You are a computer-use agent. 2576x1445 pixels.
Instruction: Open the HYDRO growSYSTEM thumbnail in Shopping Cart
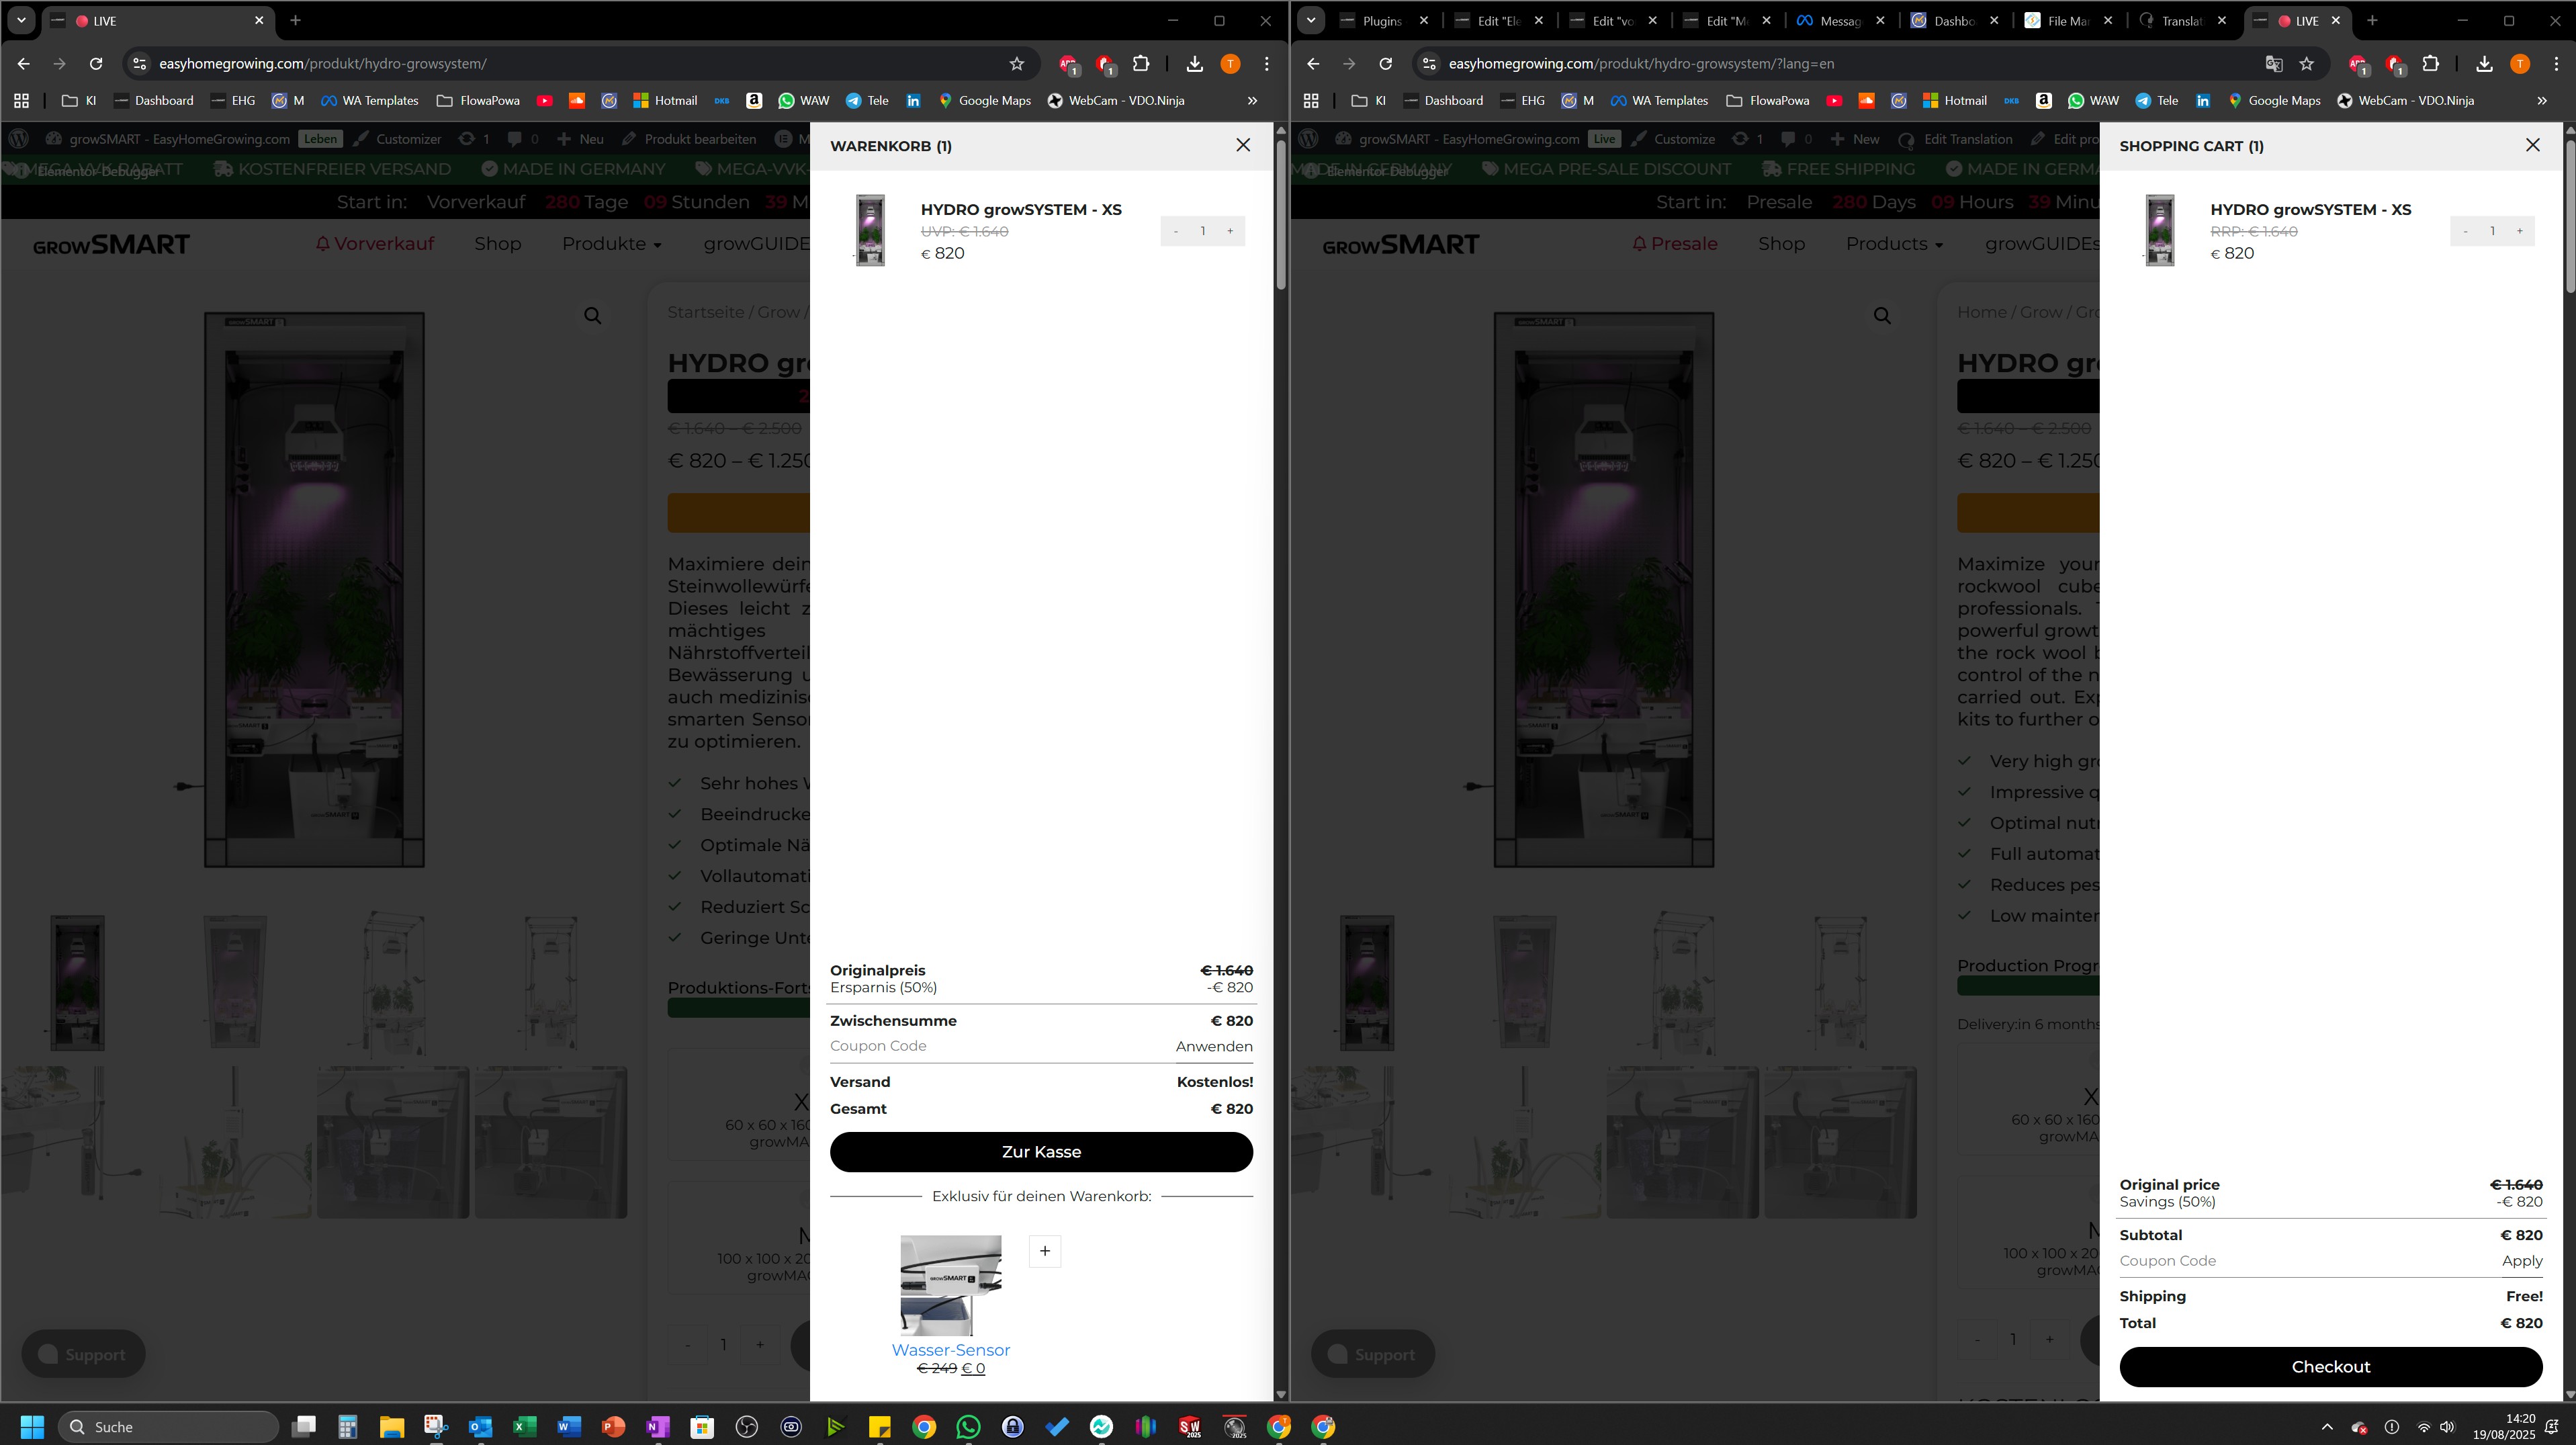[x=2160, y=230]
